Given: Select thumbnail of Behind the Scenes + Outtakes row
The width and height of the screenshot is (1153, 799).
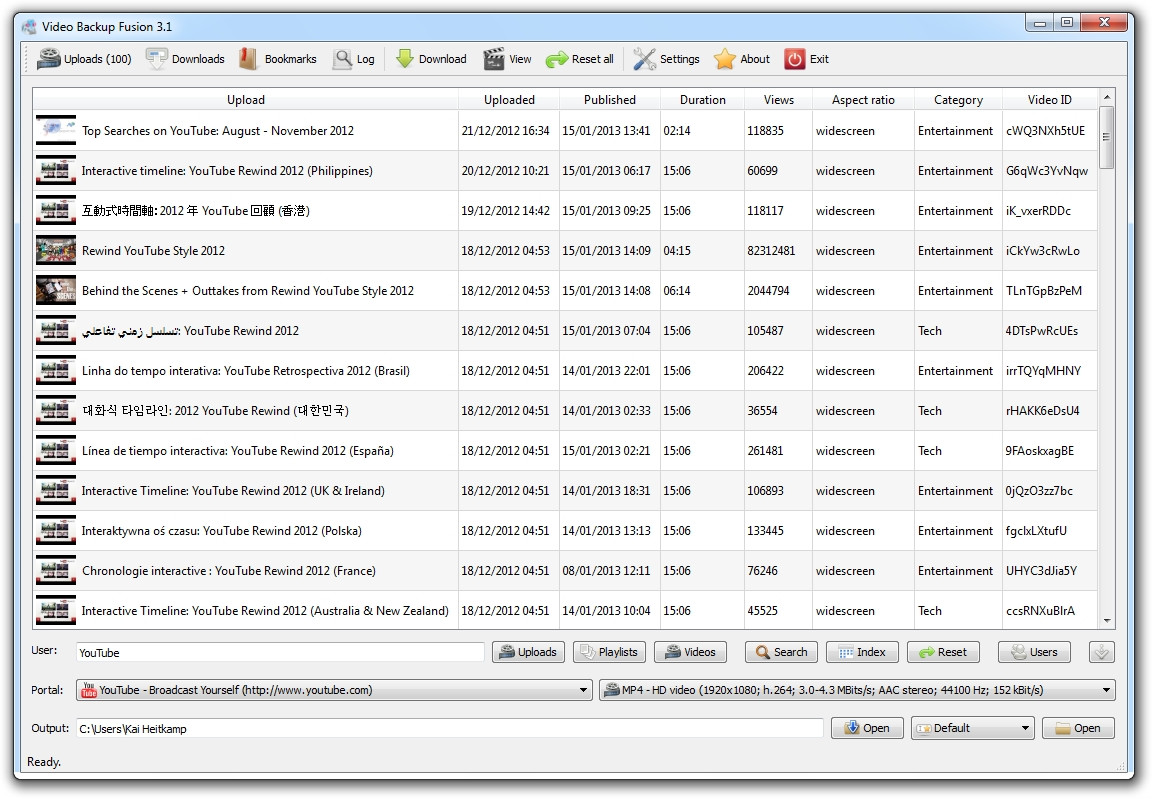Looking at the screenshot, I should (x=56, y=290).
